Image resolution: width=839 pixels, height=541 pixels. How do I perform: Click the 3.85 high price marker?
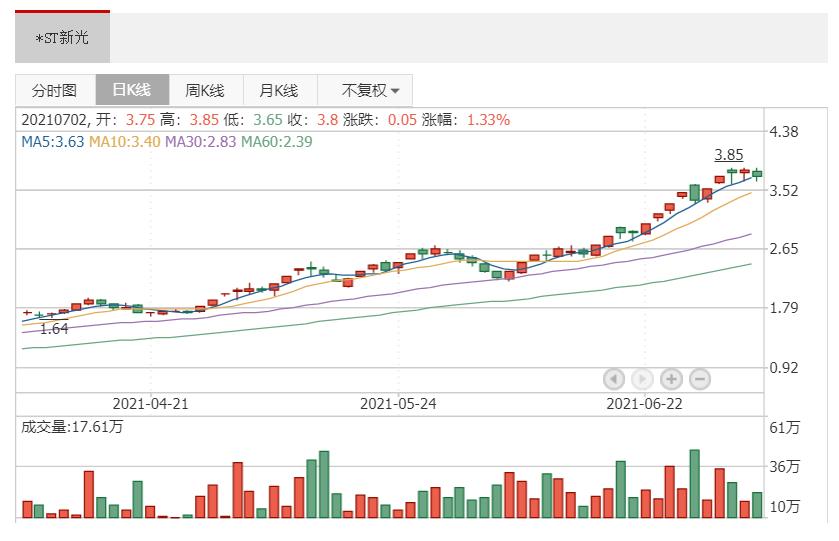pyautogui.click(x=729, y=155)
